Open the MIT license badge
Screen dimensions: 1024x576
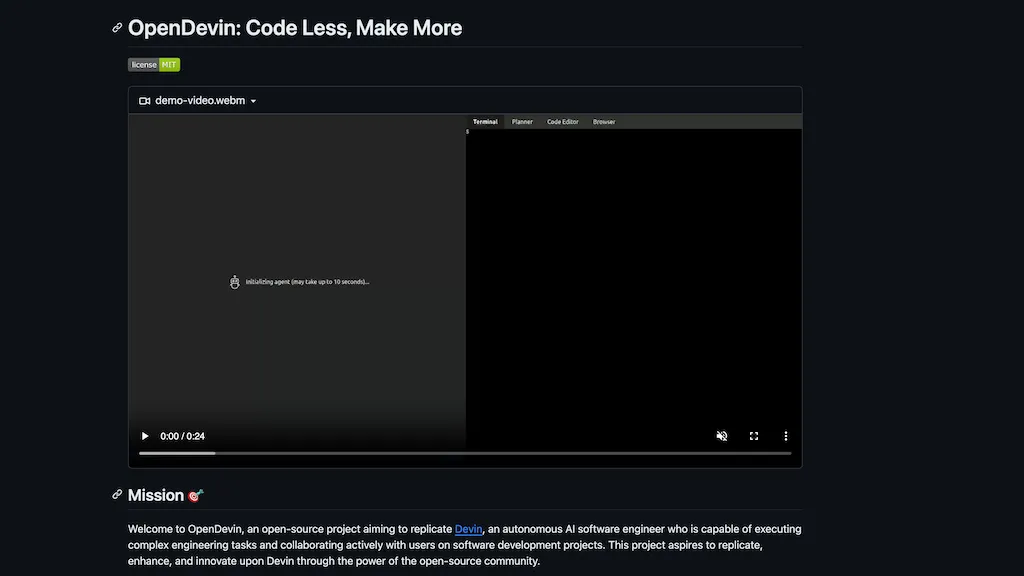[x=154, y=65]
